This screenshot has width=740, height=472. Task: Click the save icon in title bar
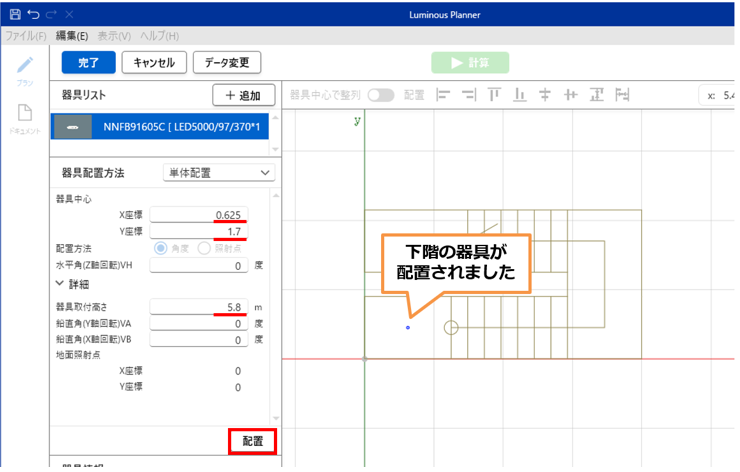[14, 15]
